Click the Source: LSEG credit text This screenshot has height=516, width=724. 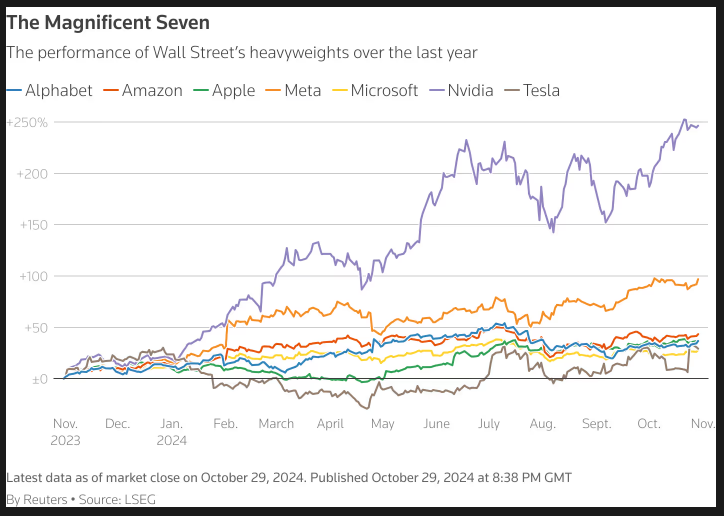pyautogui.click(x=117, y=499)
